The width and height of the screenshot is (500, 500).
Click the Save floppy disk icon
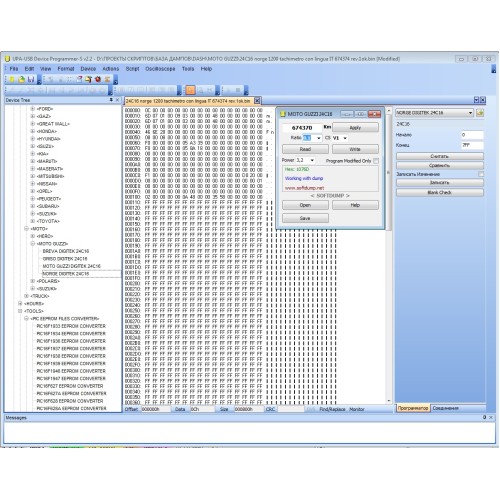click(31, 79)
